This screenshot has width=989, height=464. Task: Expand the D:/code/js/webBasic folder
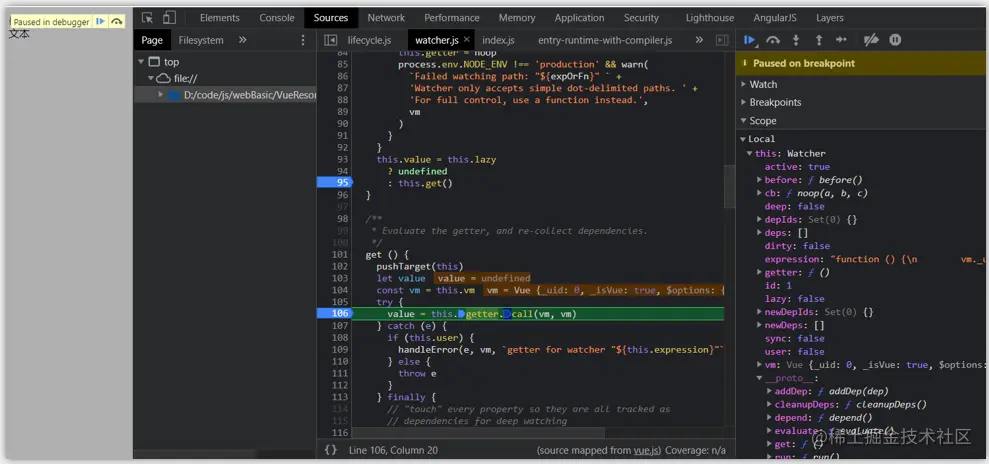tap(161, 95)
